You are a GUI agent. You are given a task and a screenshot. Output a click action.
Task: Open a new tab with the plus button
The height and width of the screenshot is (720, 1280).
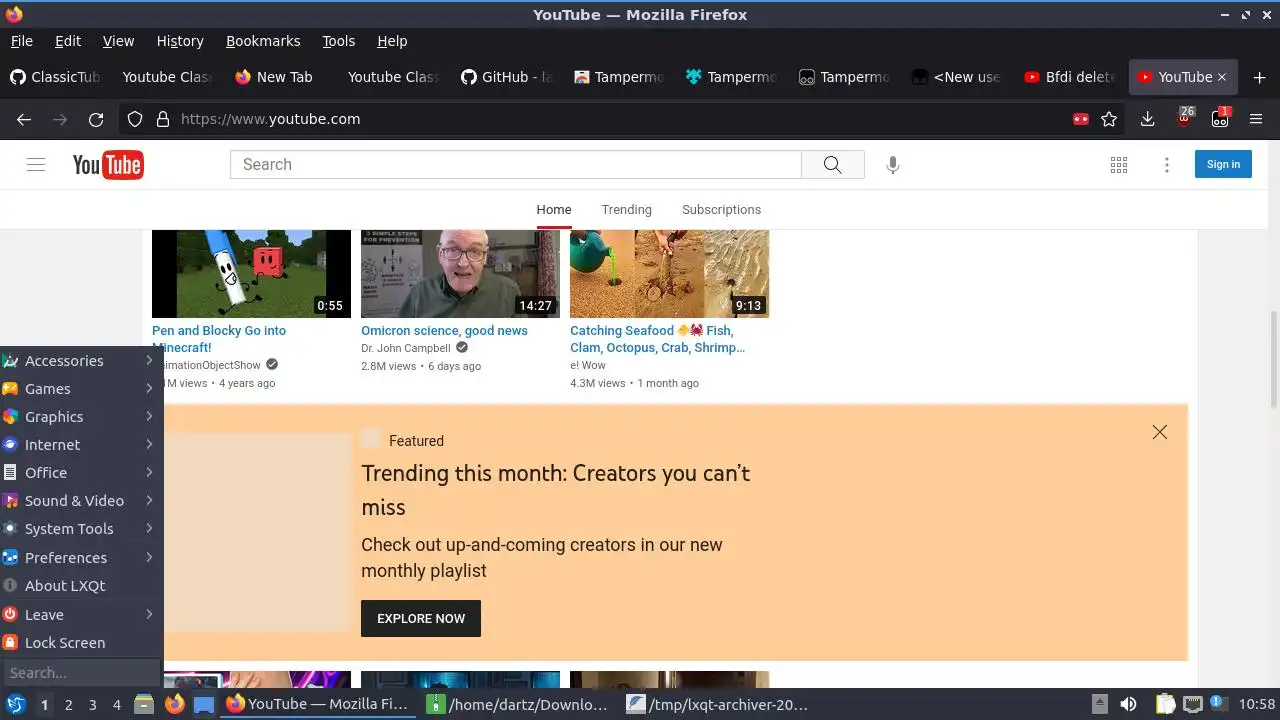tap(1259, 77)
